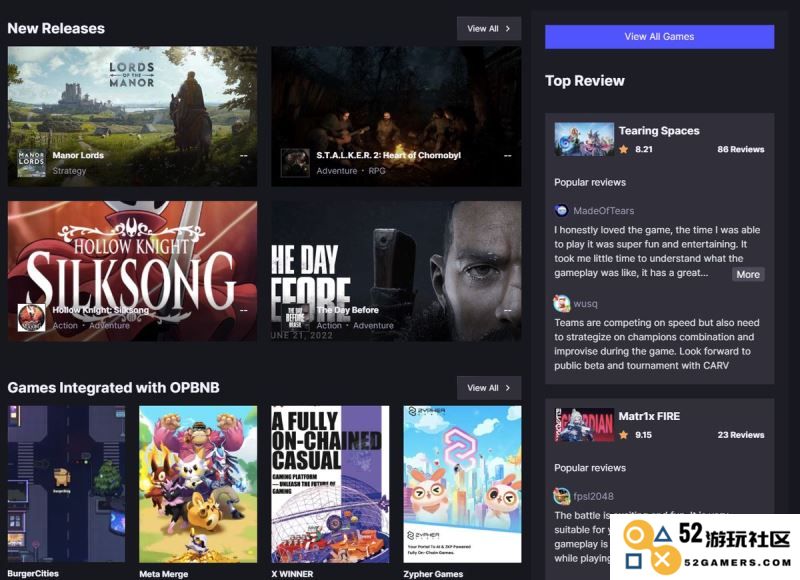
Task: Click MadeOfTears' reviewer avatar
Action: [x=561, y=210]
